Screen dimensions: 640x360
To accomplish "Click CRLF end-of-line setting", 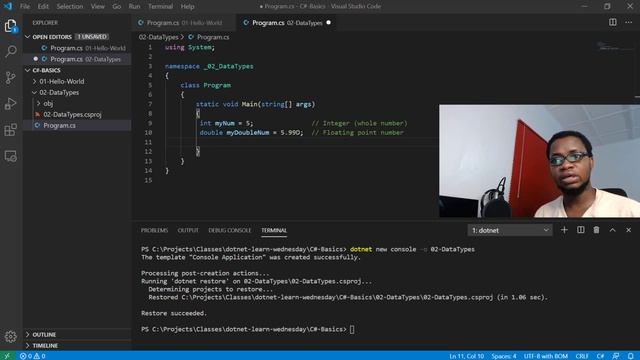I will tap(582, 356).
